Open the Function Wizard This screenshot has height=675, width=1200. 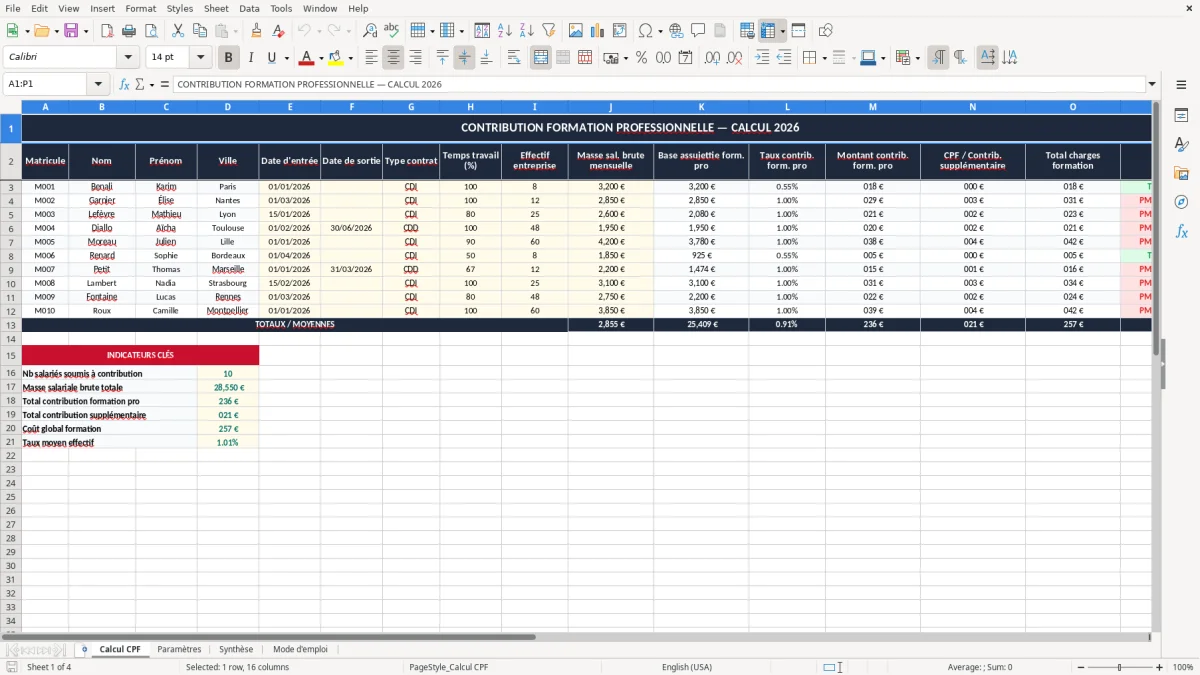pos(124,84)
